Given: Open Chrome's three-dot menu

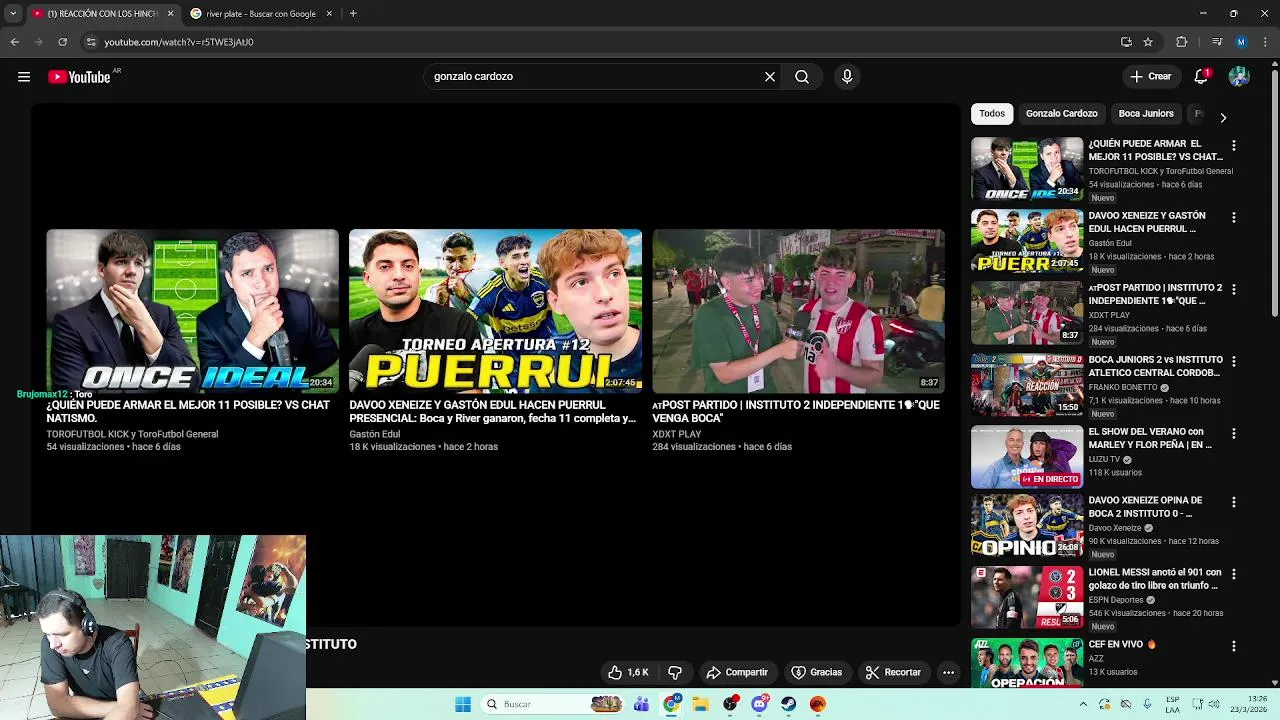Looking at the screenshot, I should tap(1266, 42).
